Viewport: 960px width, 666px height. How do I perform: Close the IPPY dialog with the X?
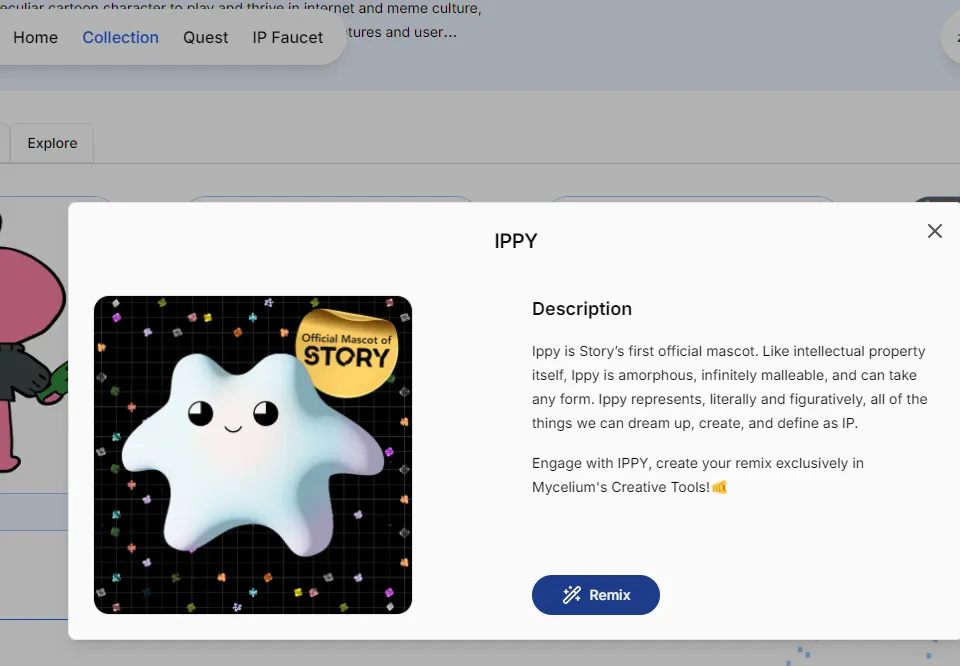coord(935,231)
